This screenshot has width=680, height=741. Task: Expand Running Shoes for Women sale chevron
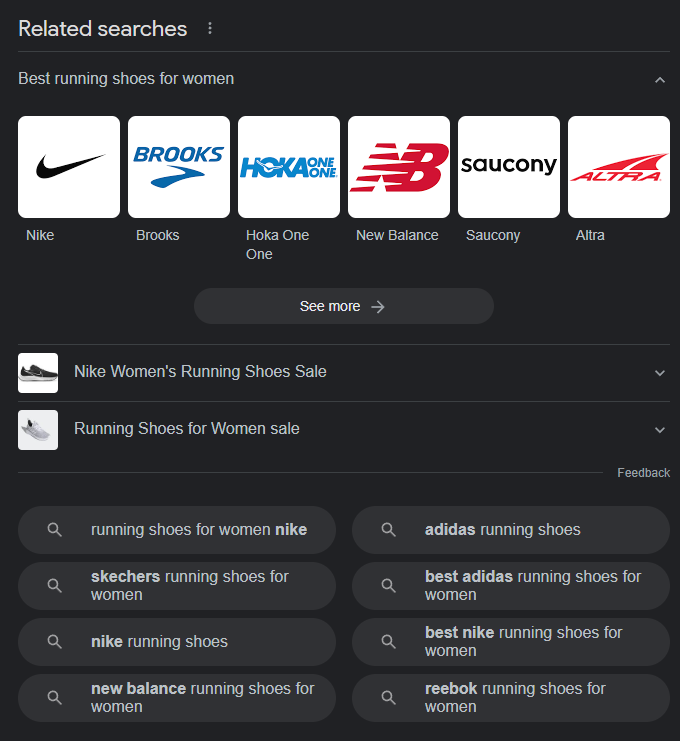click(660, 430)
